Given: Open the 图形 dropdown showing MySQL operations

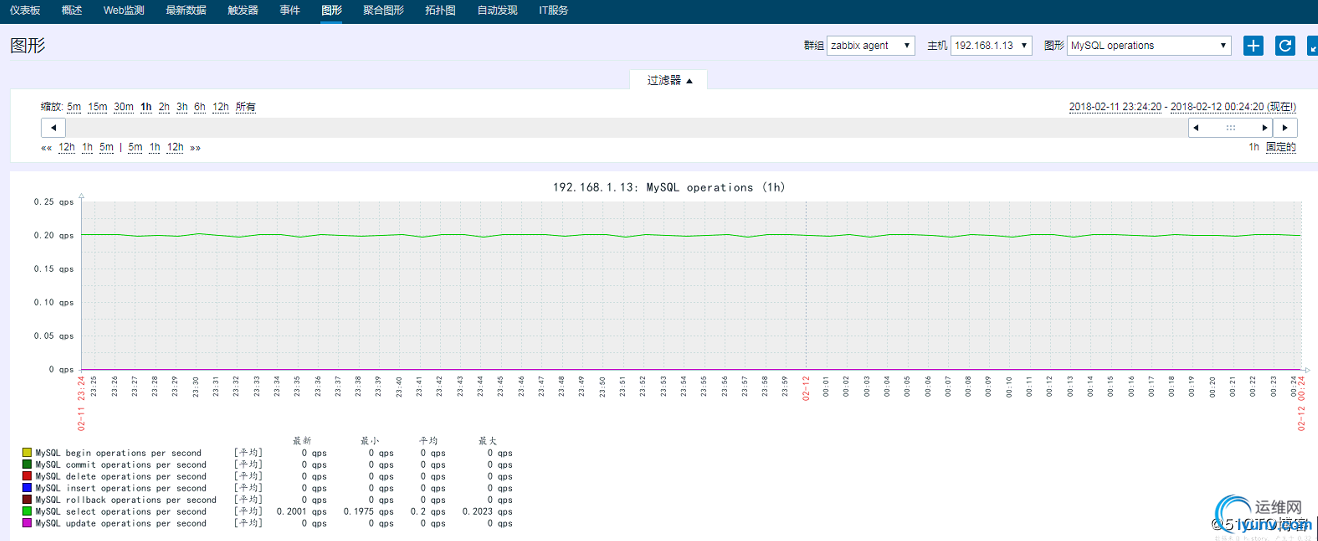Looking at the screenshot, I should tap(1149, 46).
